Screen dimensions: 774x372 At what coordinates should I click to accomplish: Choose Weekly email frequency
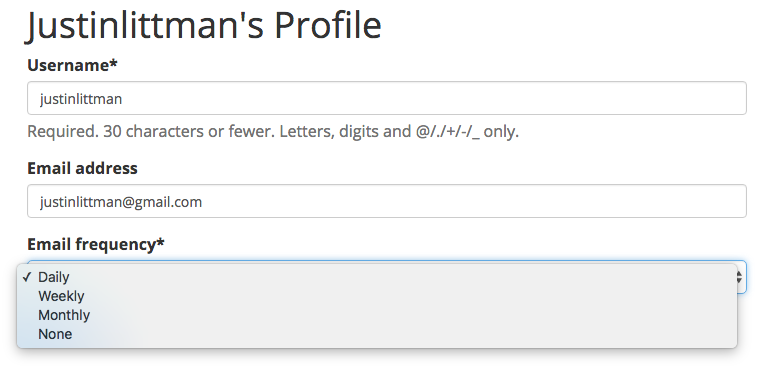point(61,296)
